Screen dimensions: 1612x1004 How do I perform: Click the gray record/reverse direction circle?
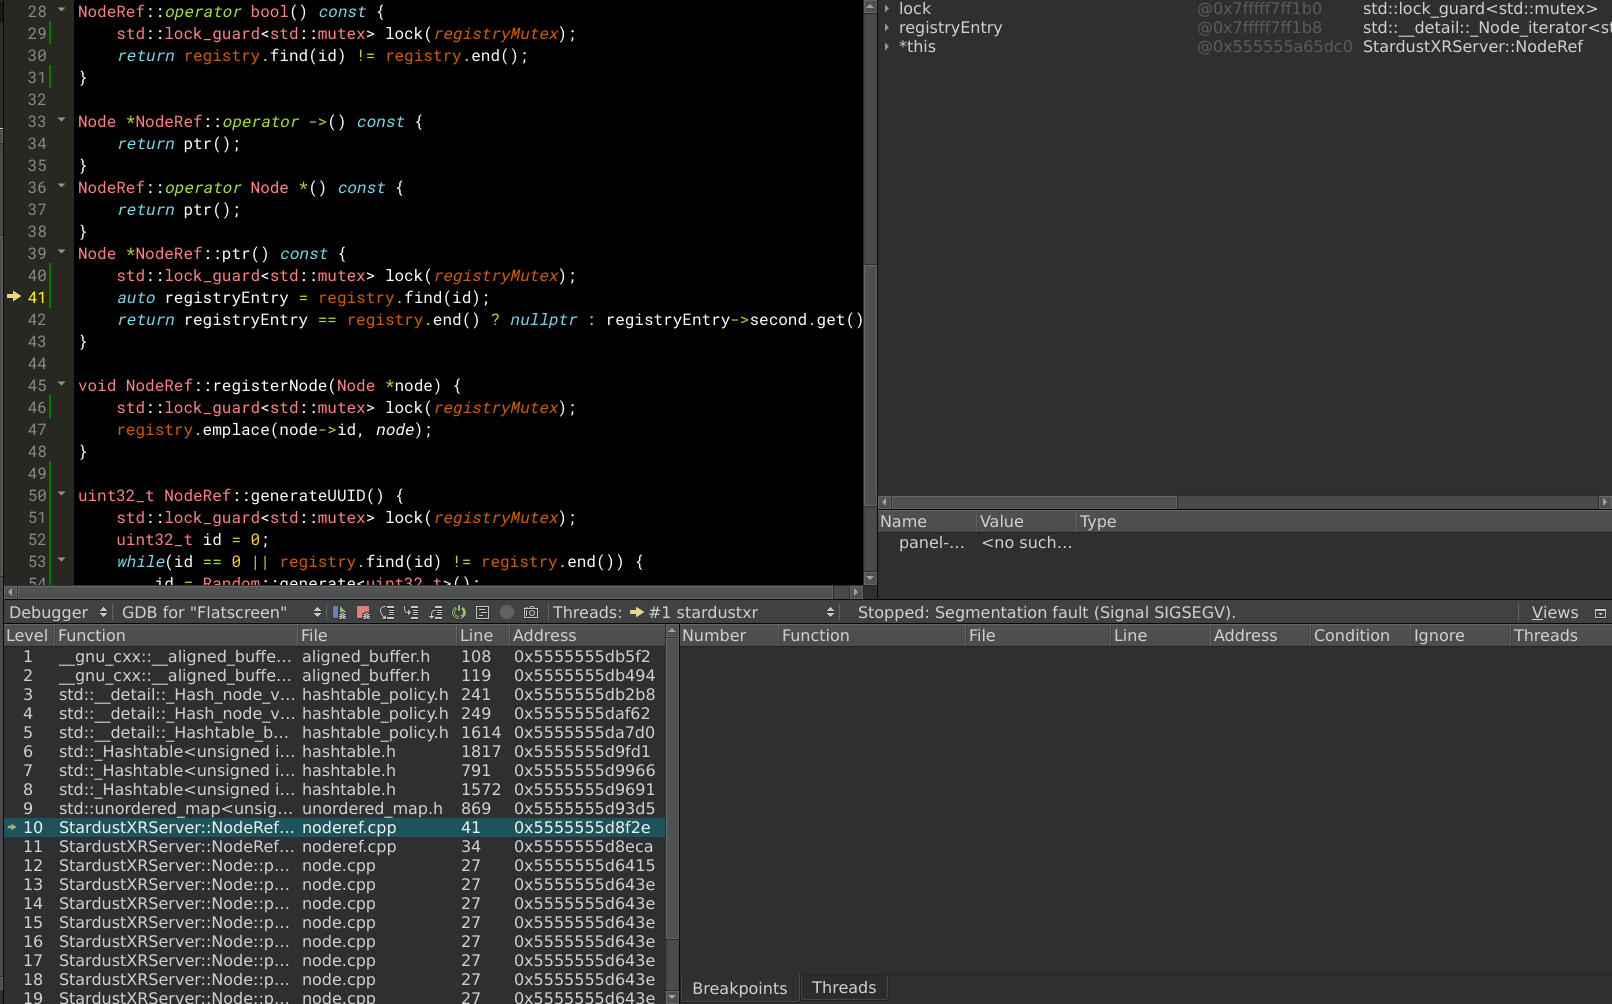click(x=507, y=612)
